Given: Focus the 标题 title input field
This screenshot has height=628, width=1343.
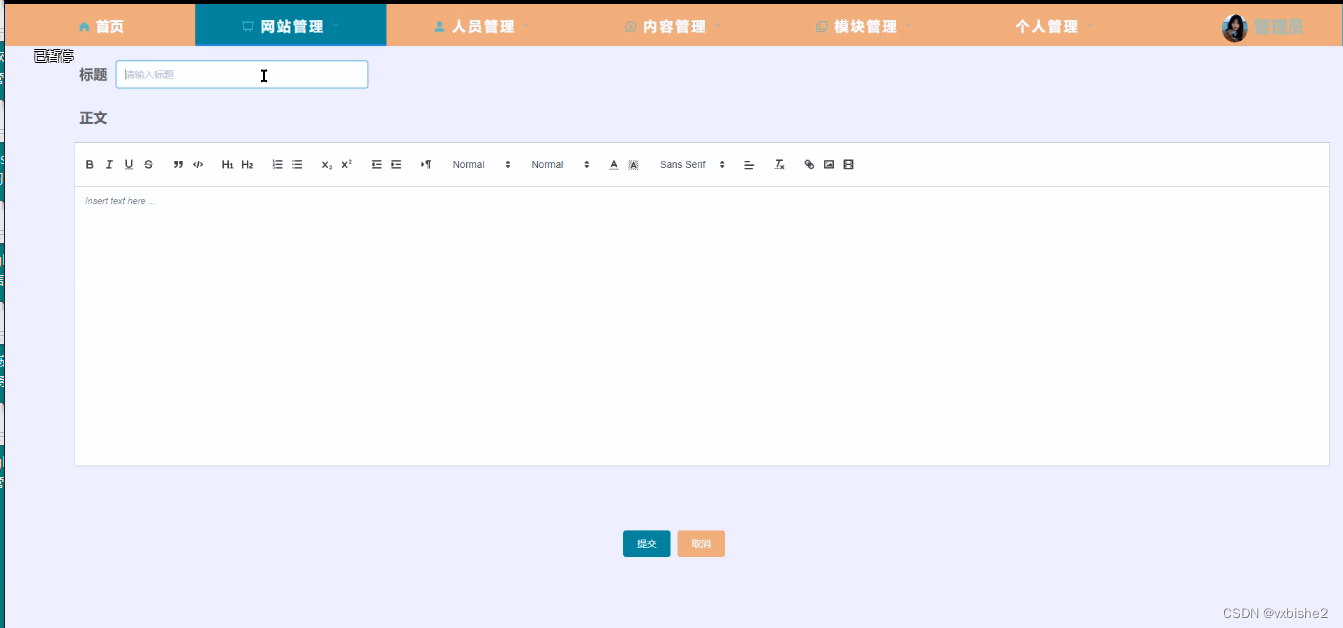Looking at the screenshot, I should (242, 75).
